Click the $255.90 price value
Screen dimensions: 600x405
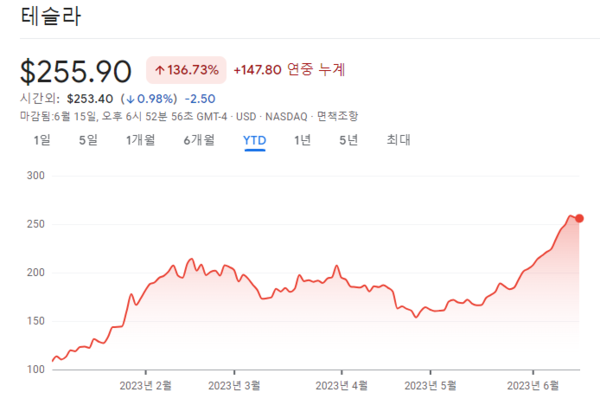pos(76,72)
